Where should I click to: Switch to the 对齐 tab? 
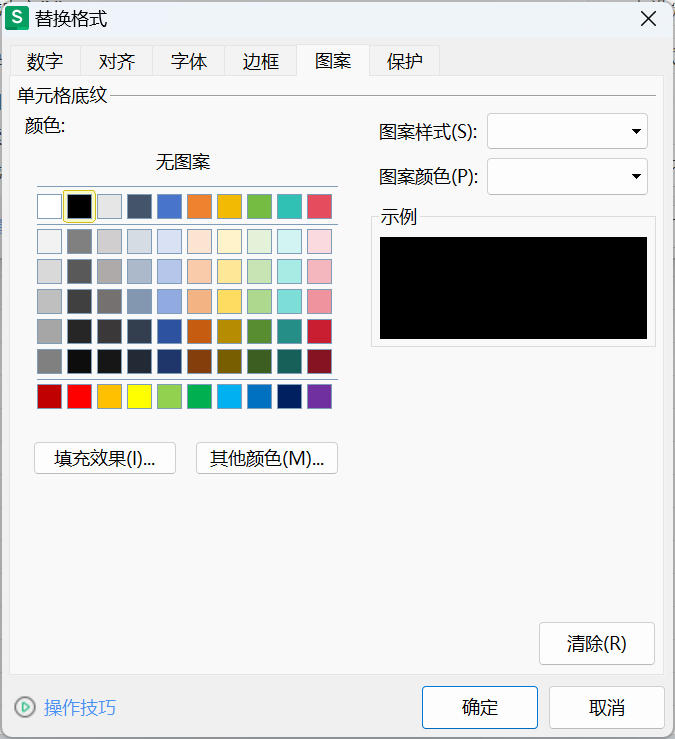(117, 61)
